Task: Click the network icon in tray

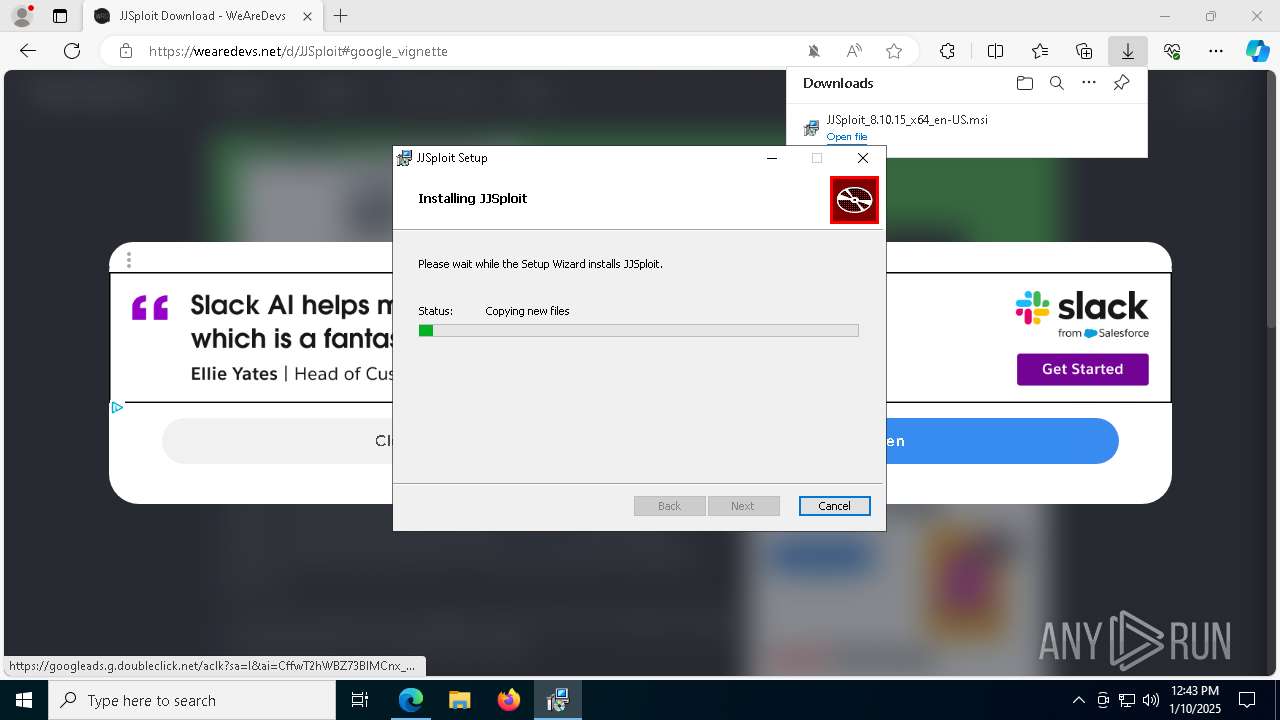Action: tap(1127, 700)
